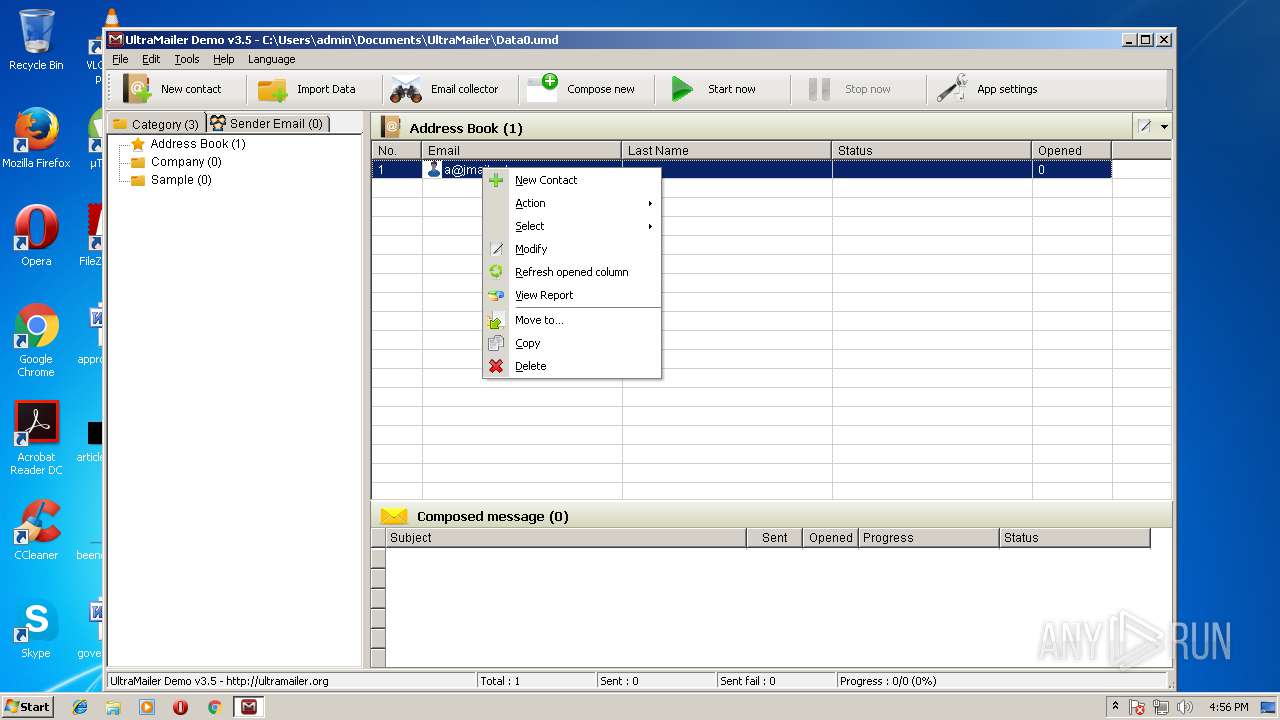The height and width of the screenshot is (720, 1280).
Task: Click the volume speaker icon in the system tray
Action: (1185, 707)
